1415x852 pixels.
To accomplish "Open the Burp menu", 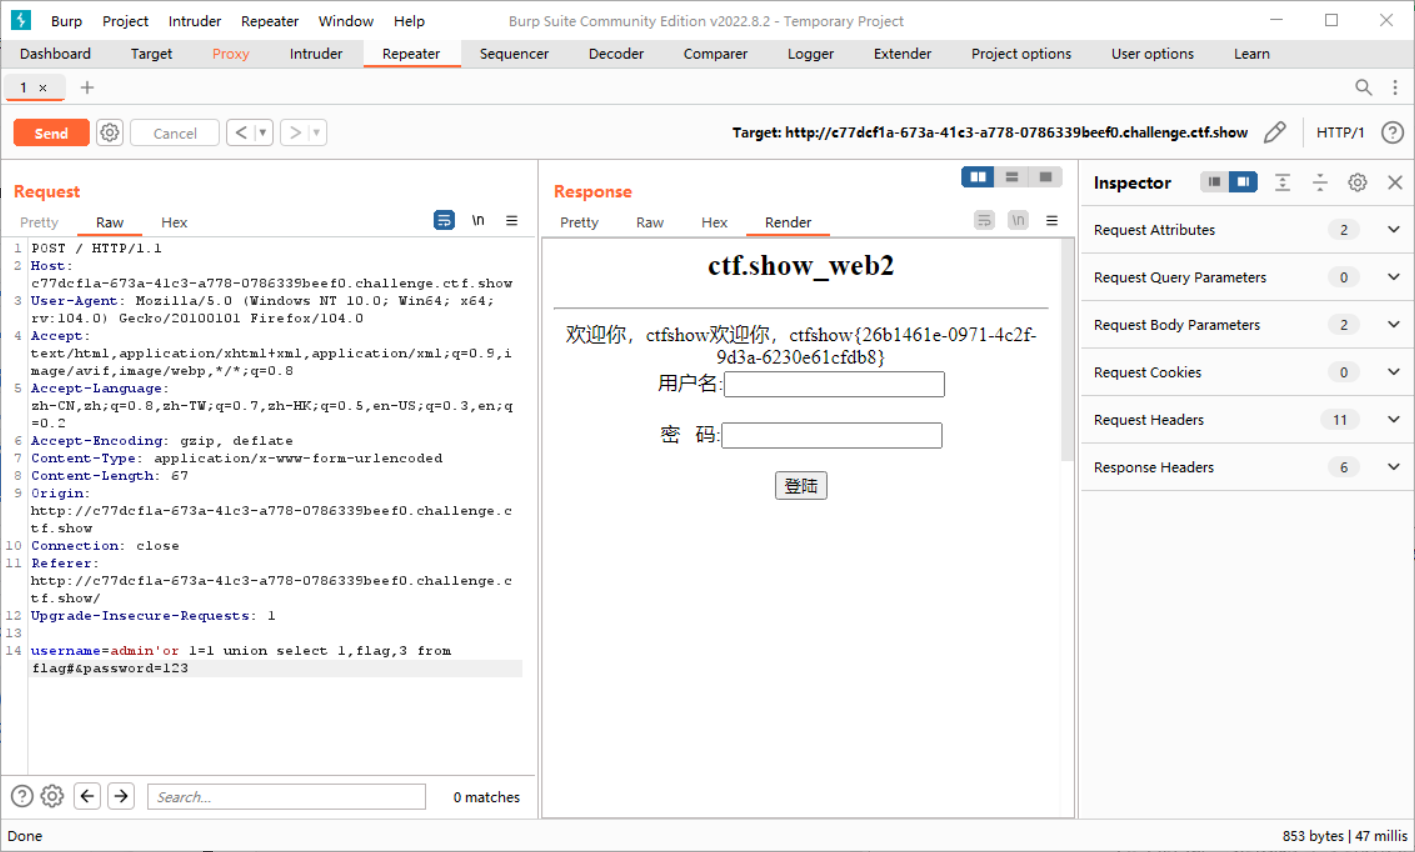I will pos(67,21).
